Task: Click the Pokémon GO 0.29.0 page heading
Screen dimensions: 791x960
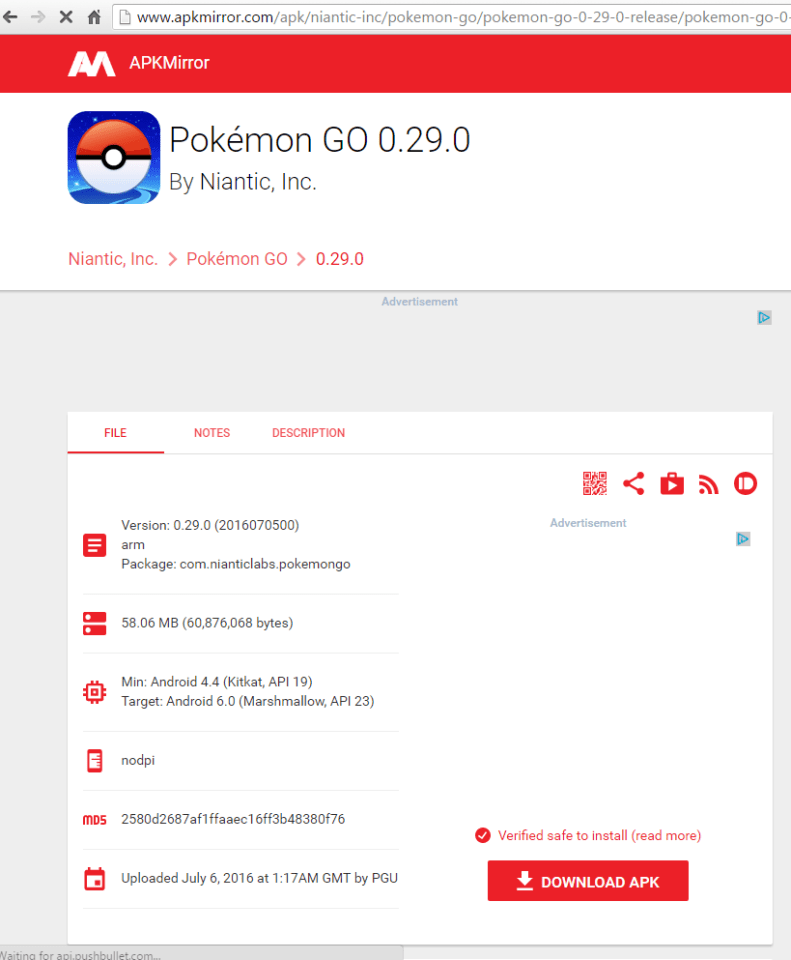Action: click(320, 140)
